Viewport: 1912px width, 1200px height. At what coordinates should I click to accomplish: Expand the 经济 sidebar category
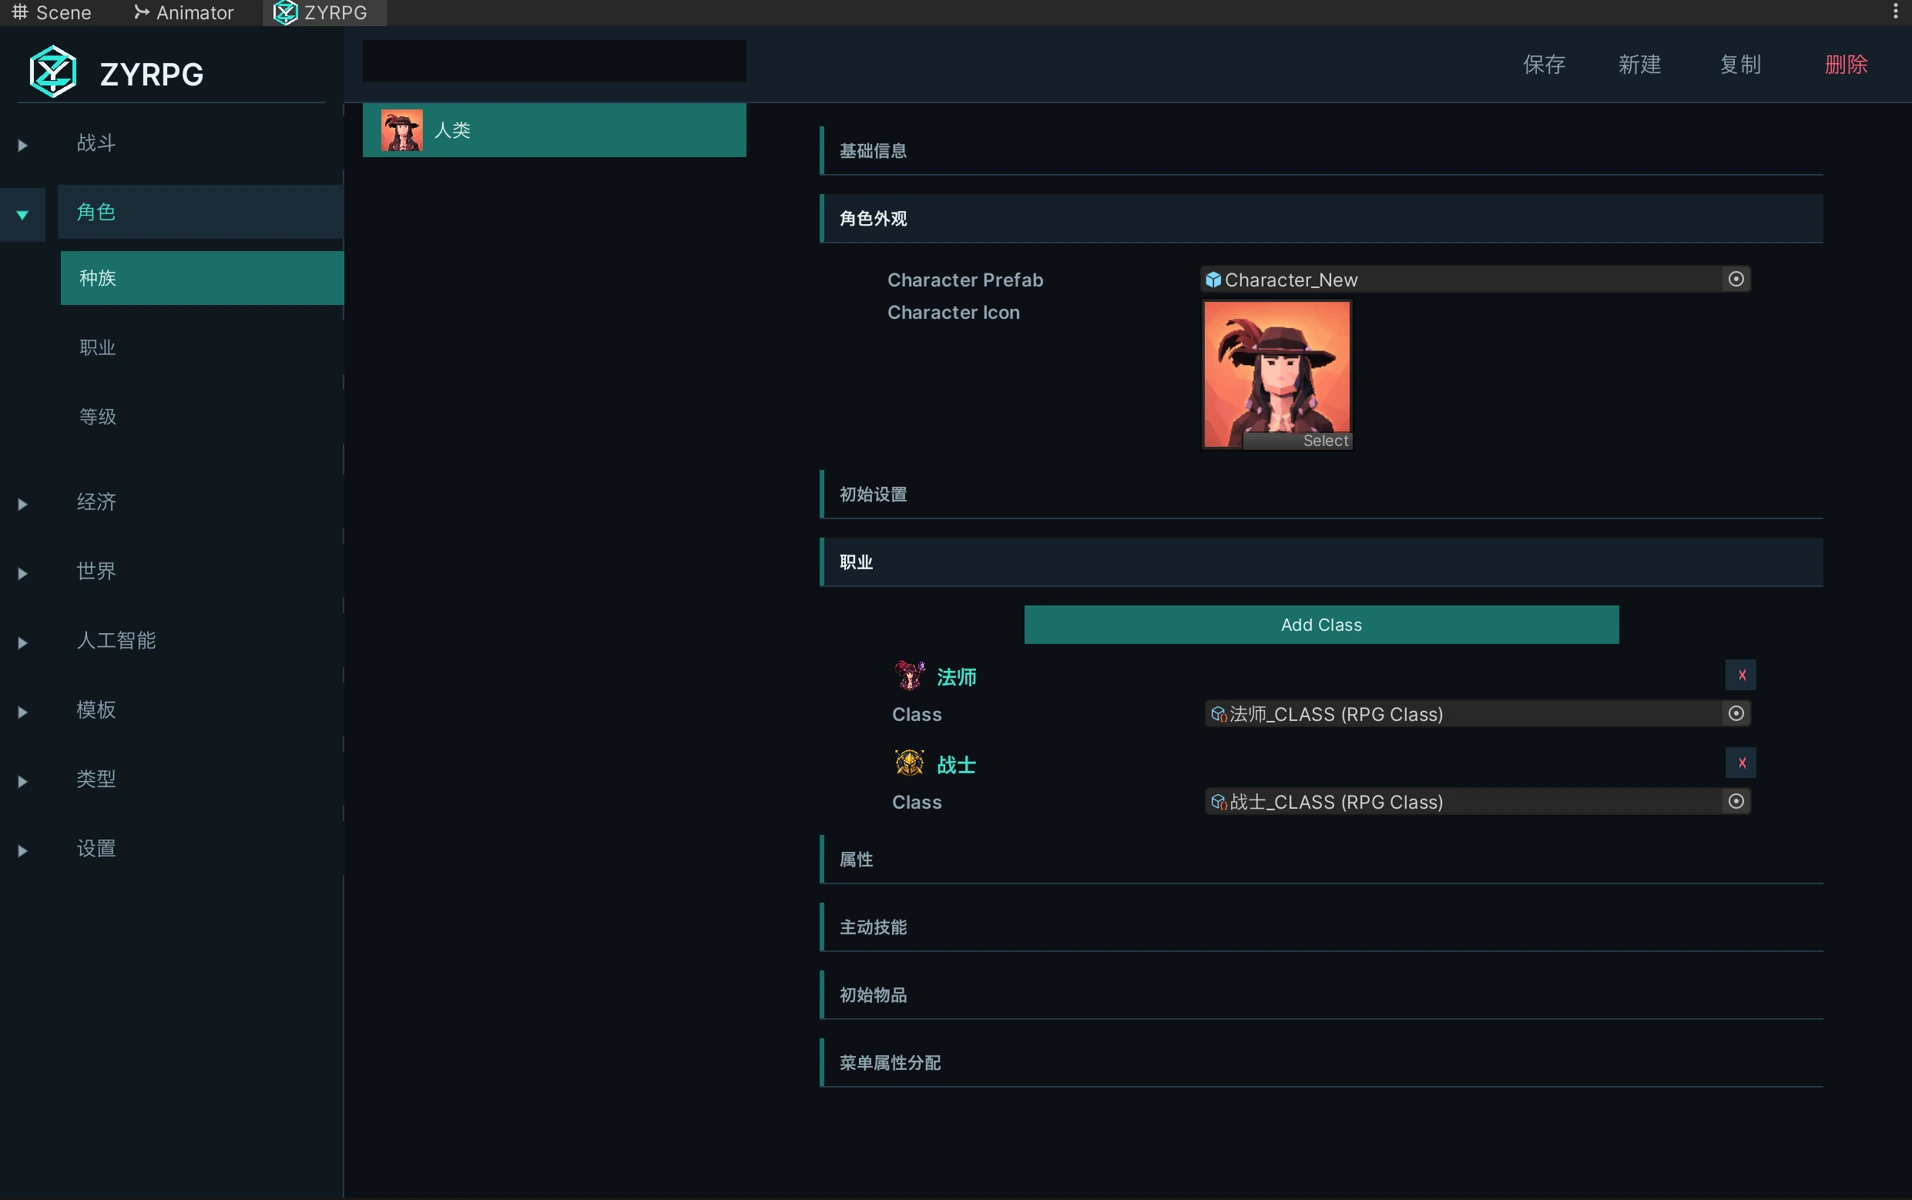click(x=22, y=504)
